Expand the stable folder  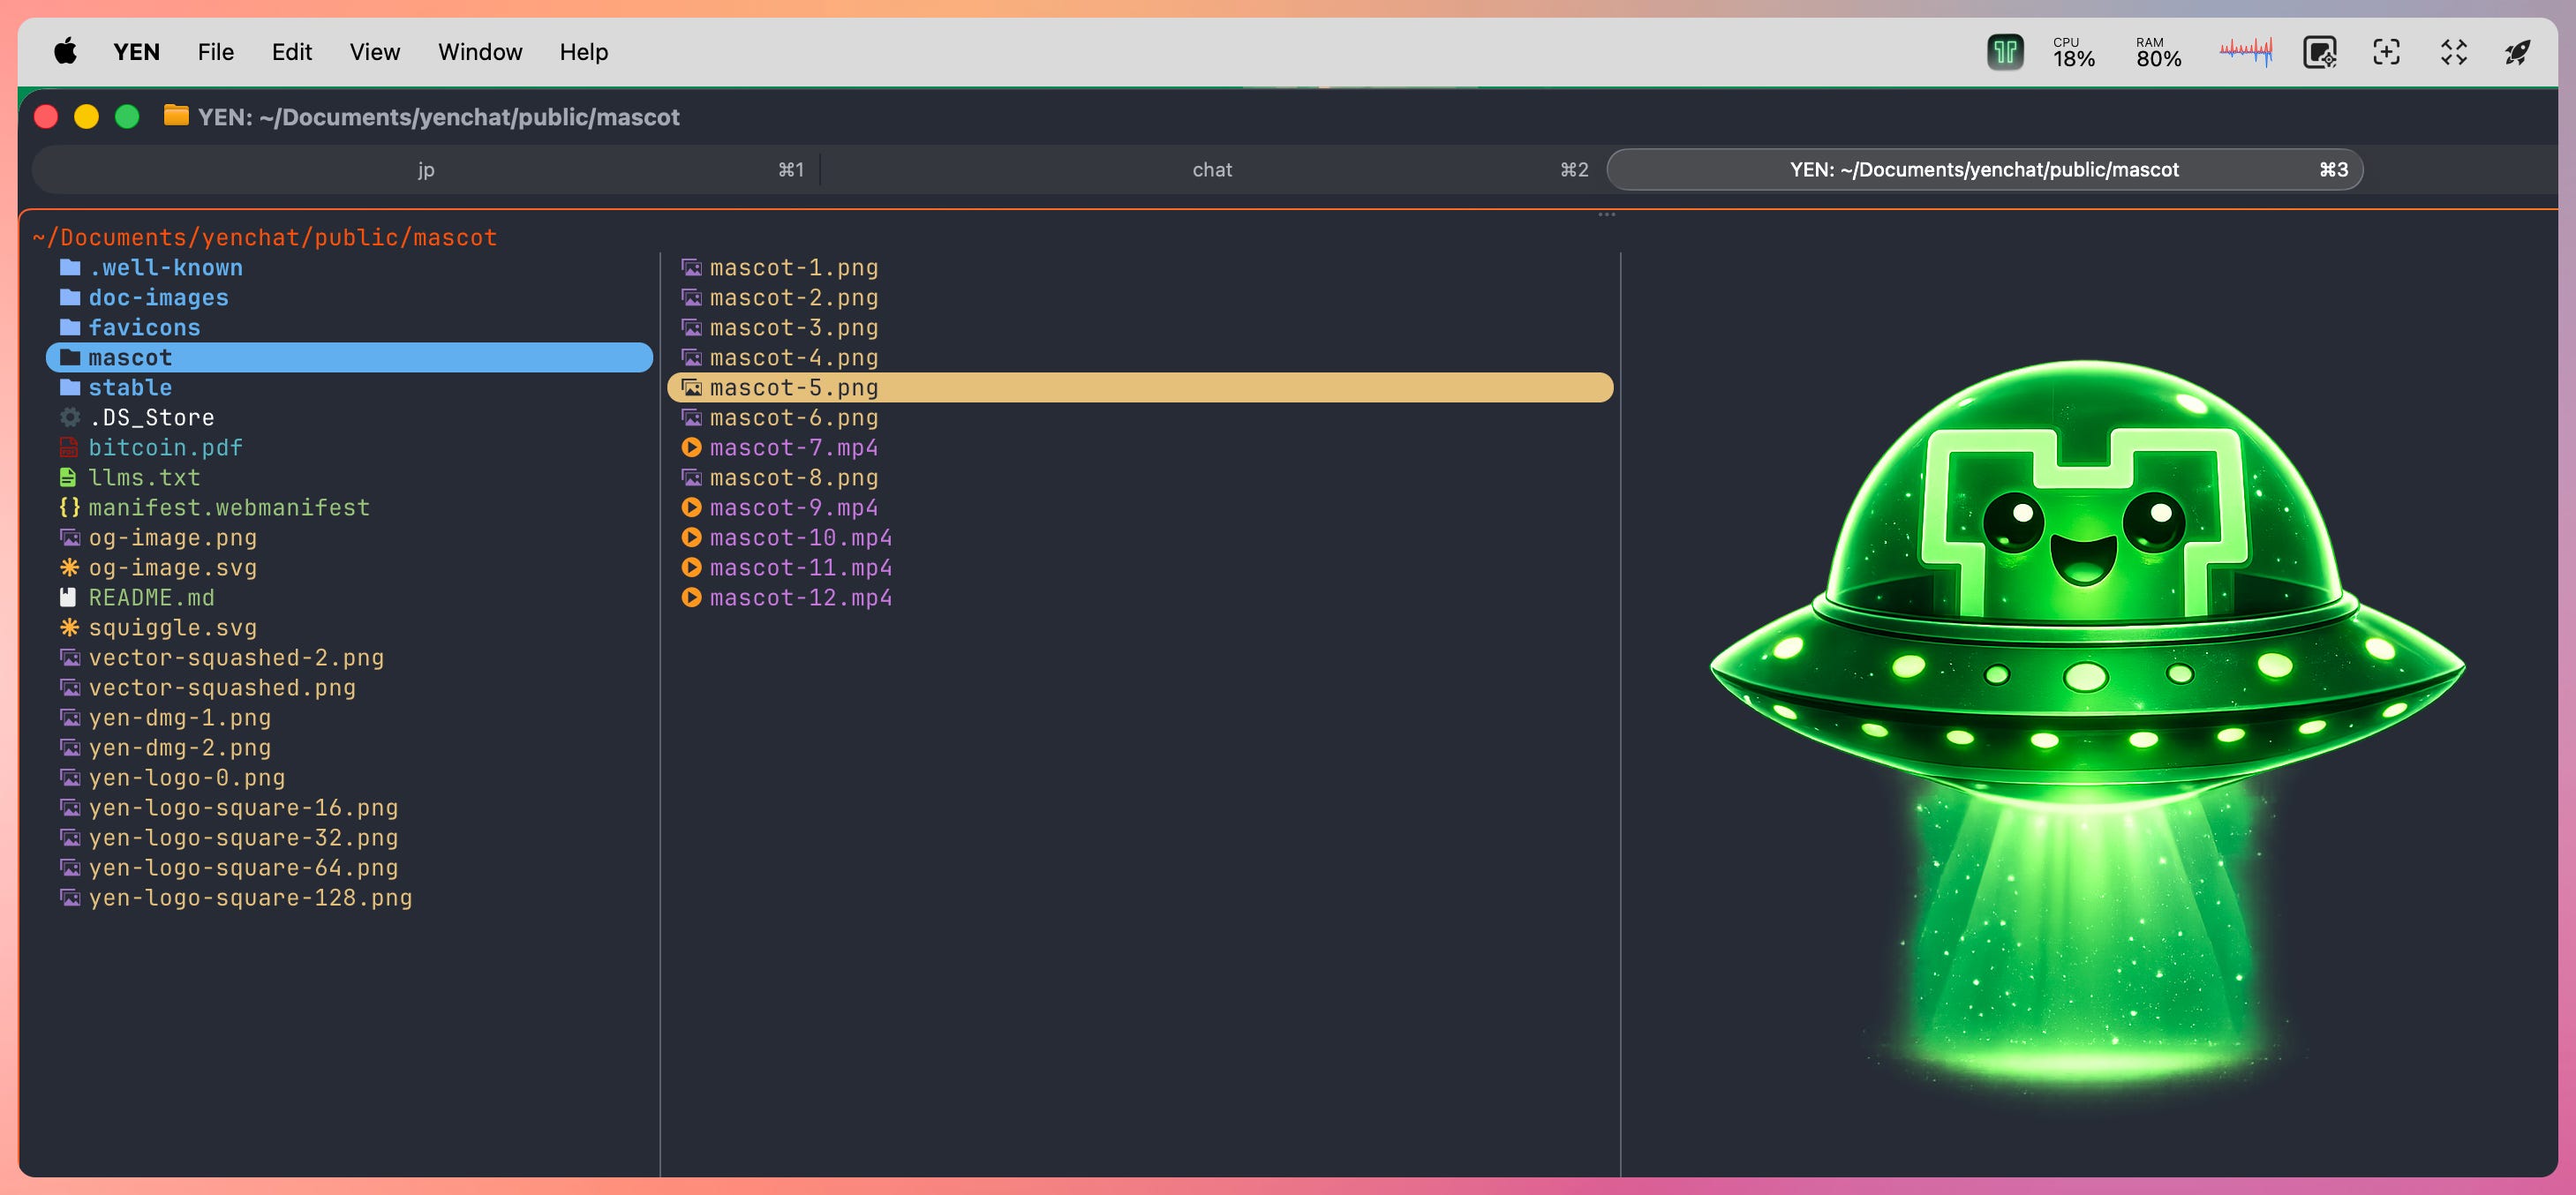[x=130, y=388]
